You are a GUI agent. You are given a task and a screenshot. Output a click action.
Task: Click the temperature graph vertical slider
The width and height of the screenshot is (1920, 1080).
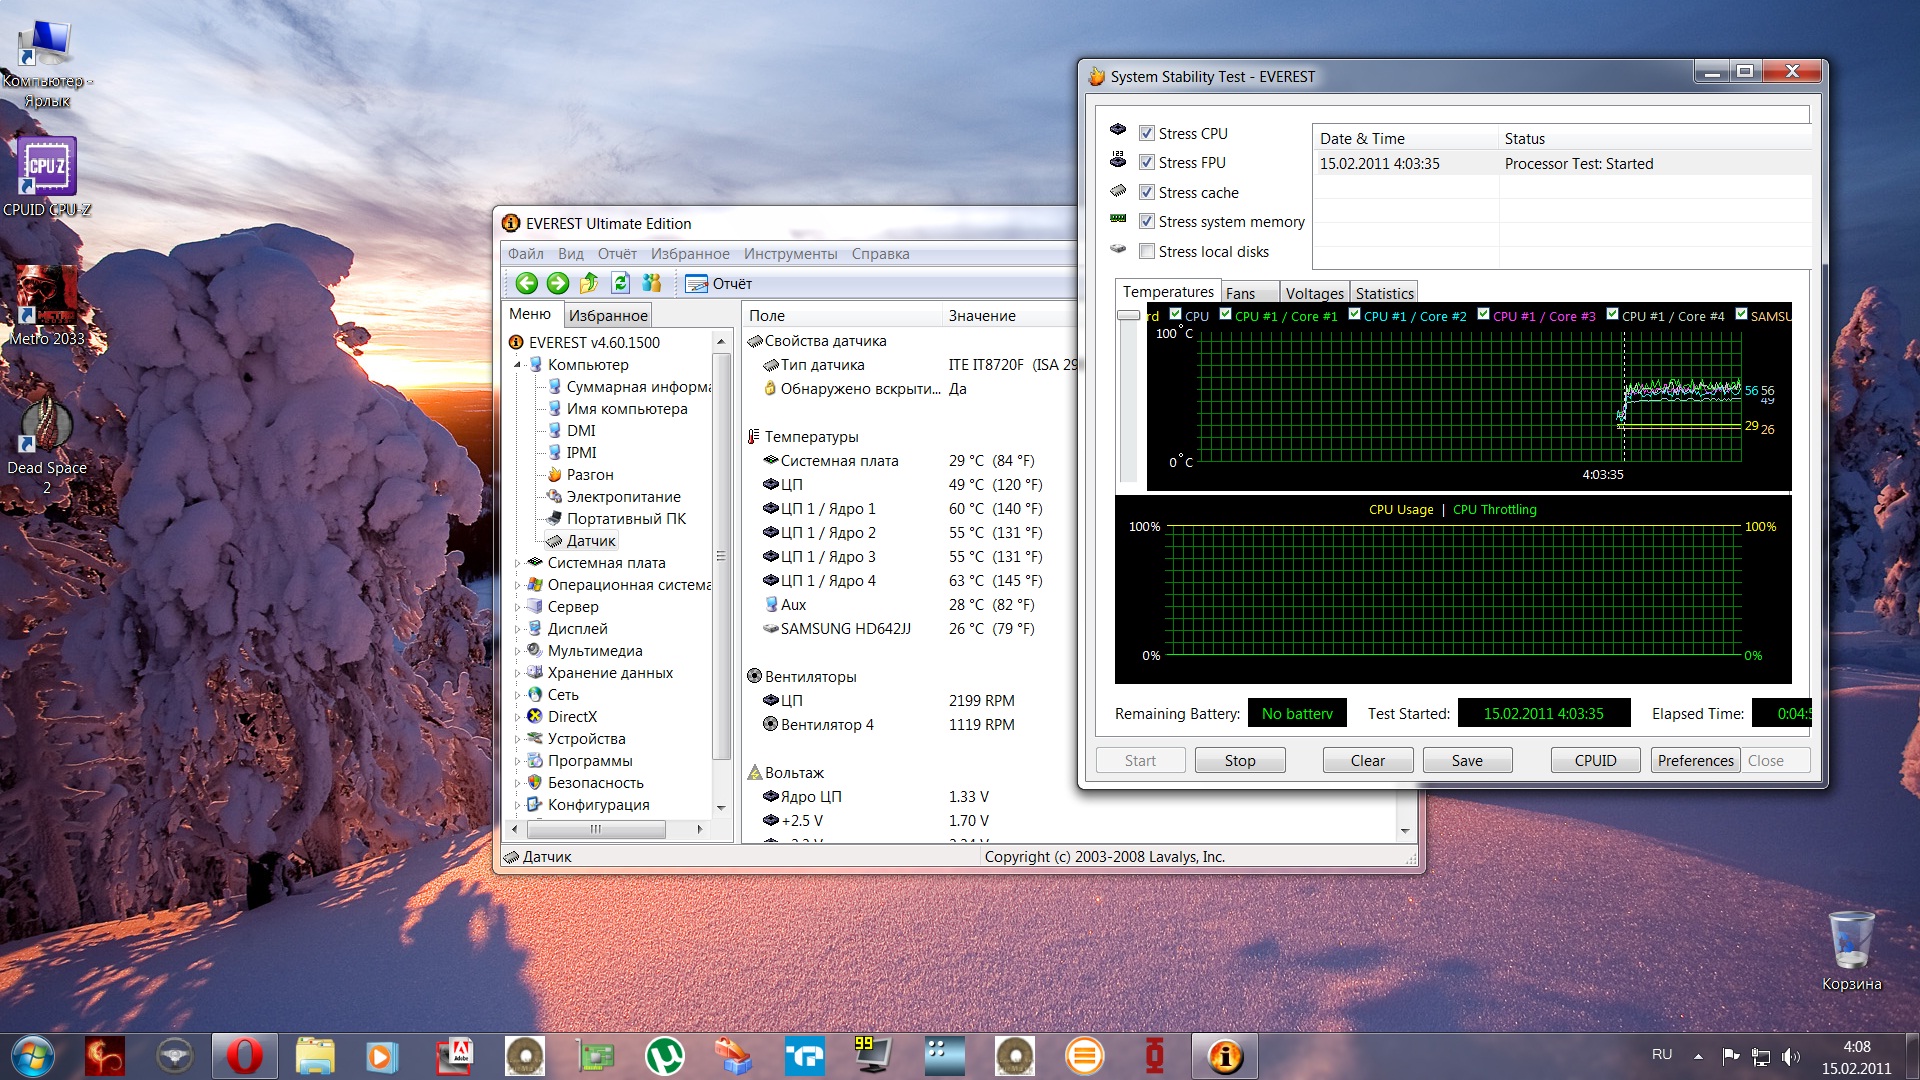click(x=1129, y=315)
